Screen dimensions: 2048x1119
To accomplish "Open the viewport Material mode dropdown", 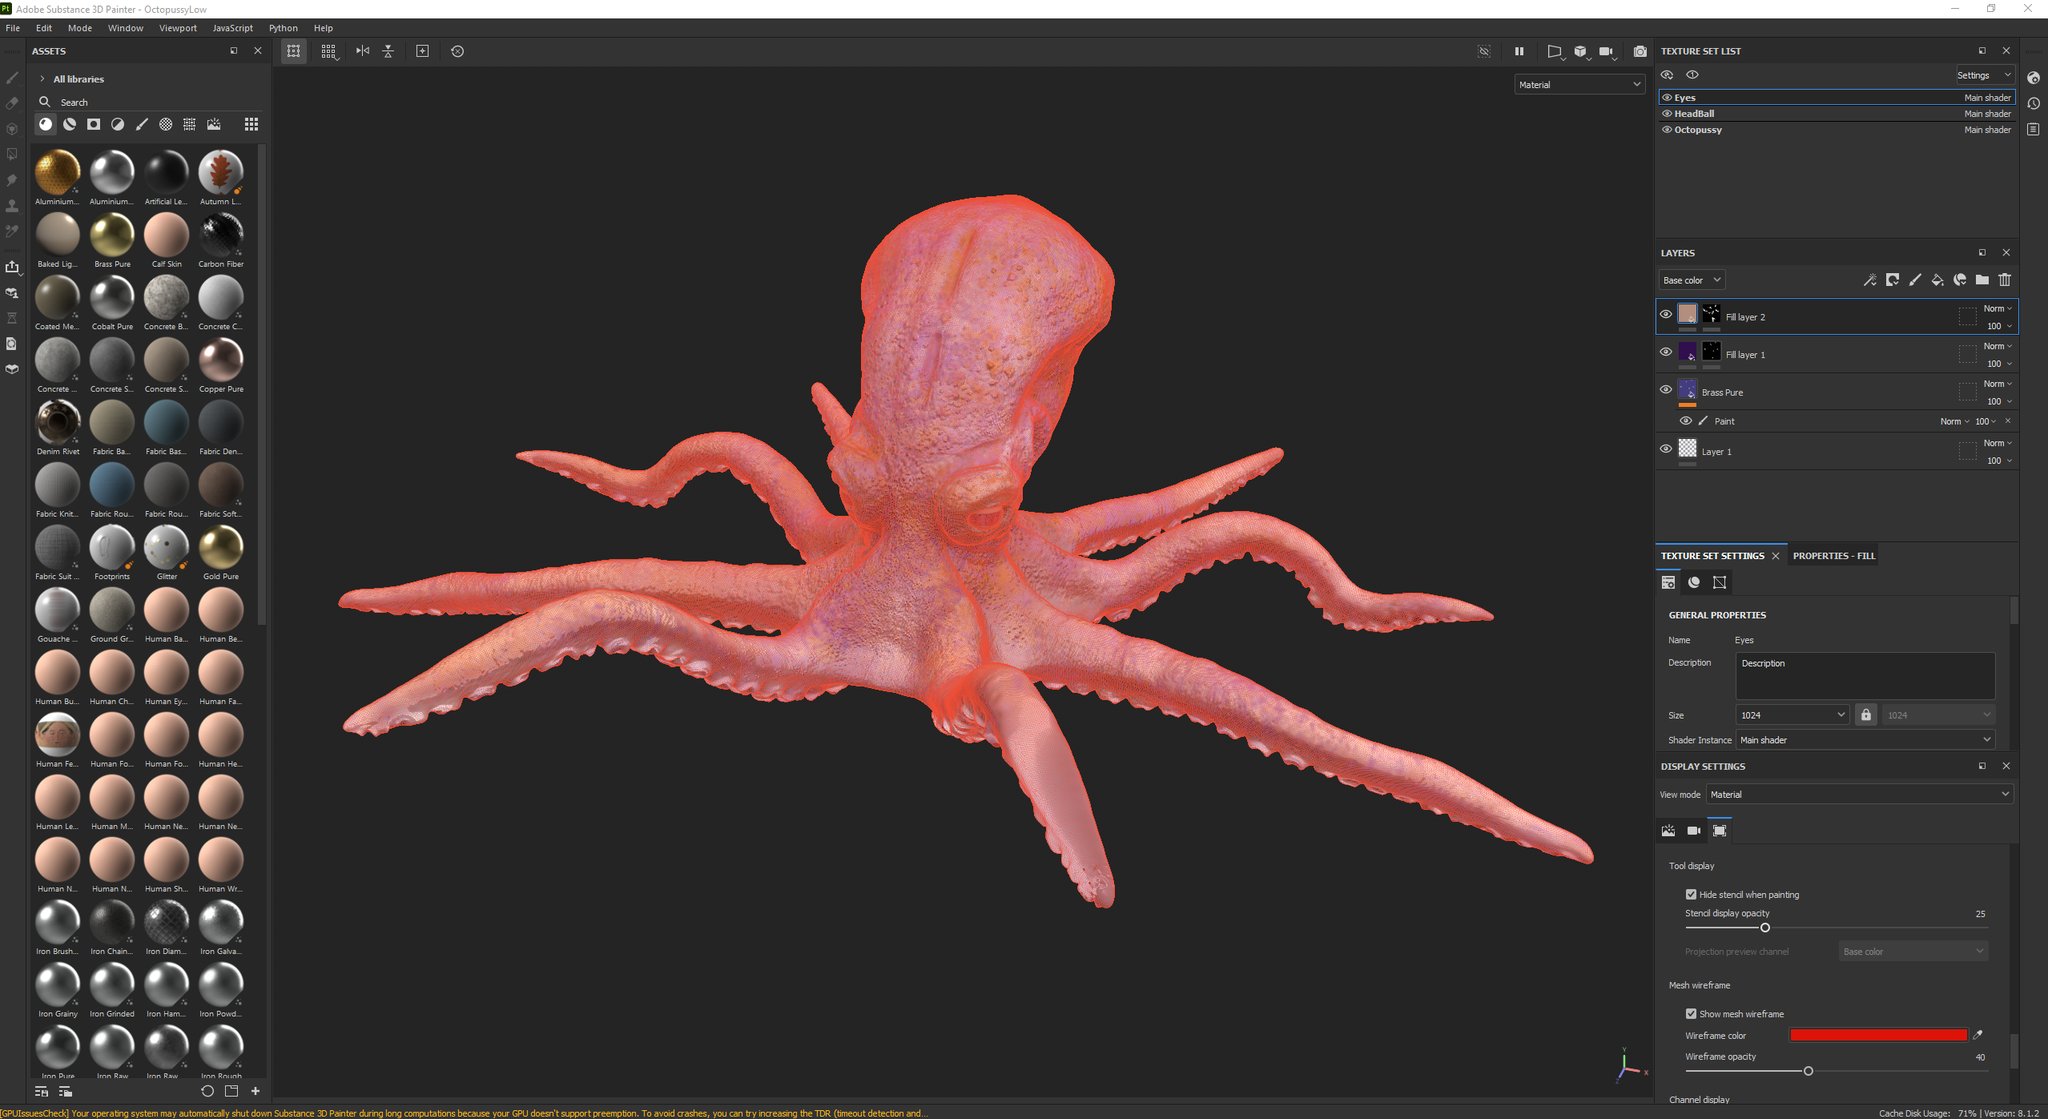I will [x=1579, y=85].
